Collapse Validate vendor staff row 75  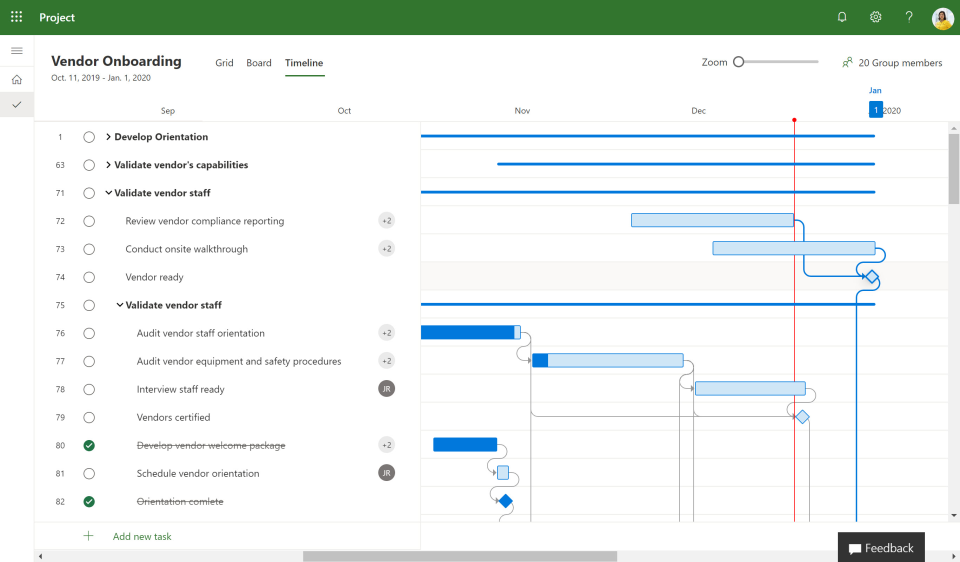(x=119, y=305)
